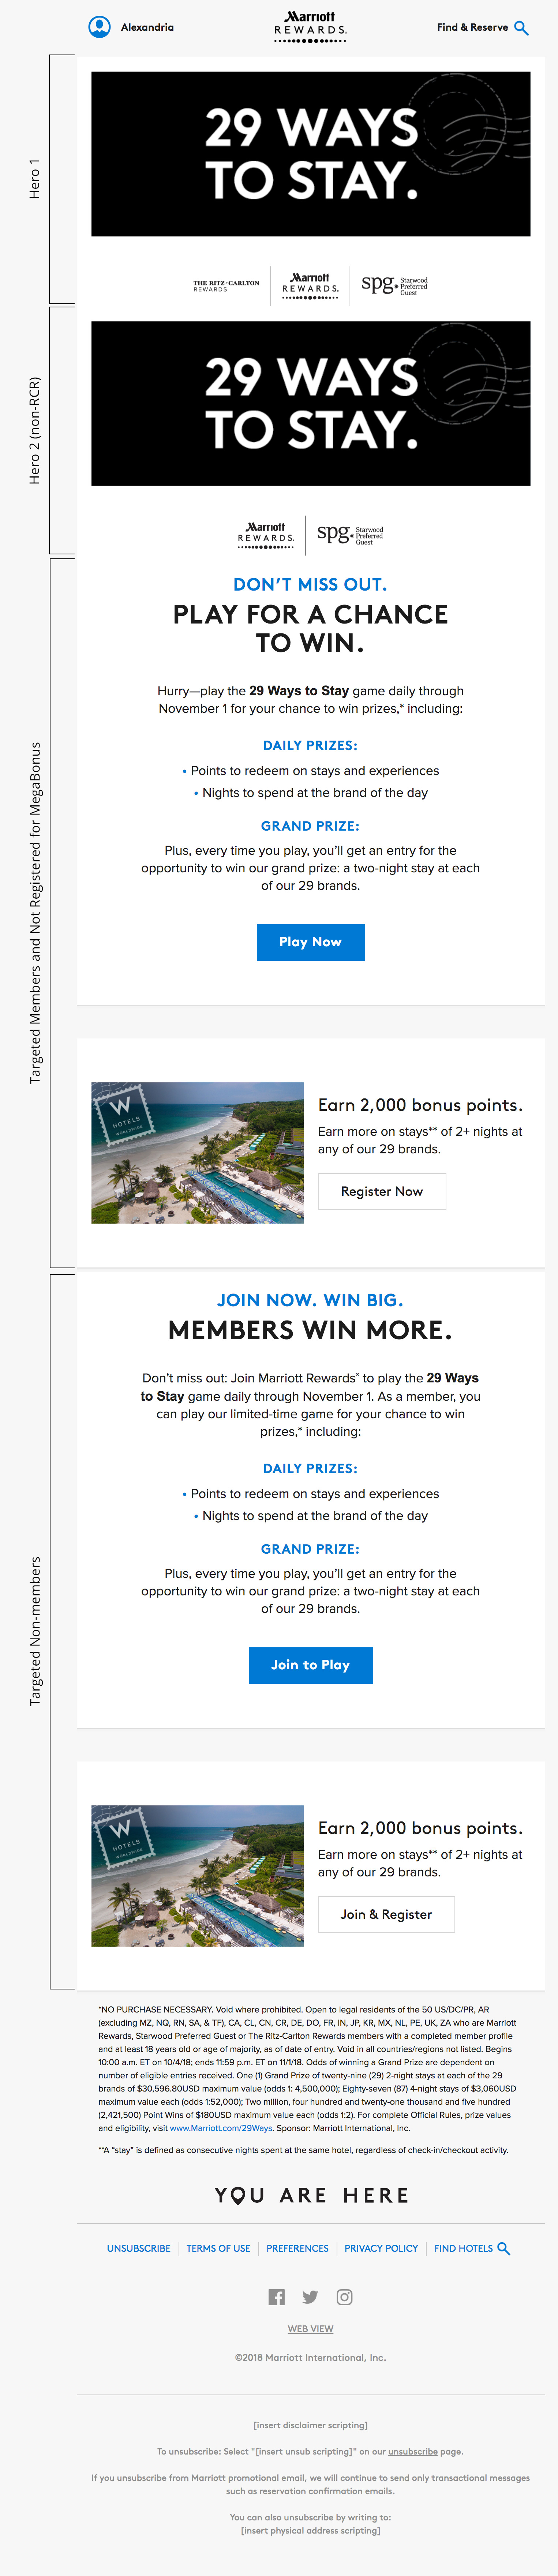Open the Twitter bird icon
The height and width of the screenshot is (2576, 558).
pyautogui.click(x=310, y=2297)
